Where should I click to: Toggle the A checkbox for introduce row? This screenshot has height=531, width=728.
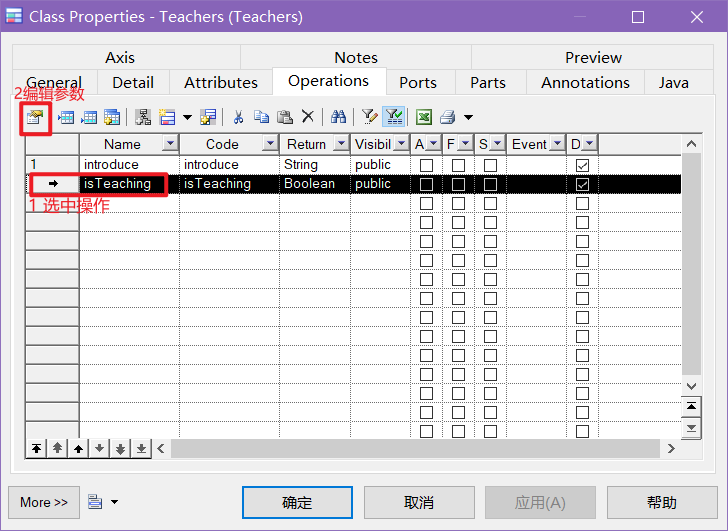click(427, 165)
